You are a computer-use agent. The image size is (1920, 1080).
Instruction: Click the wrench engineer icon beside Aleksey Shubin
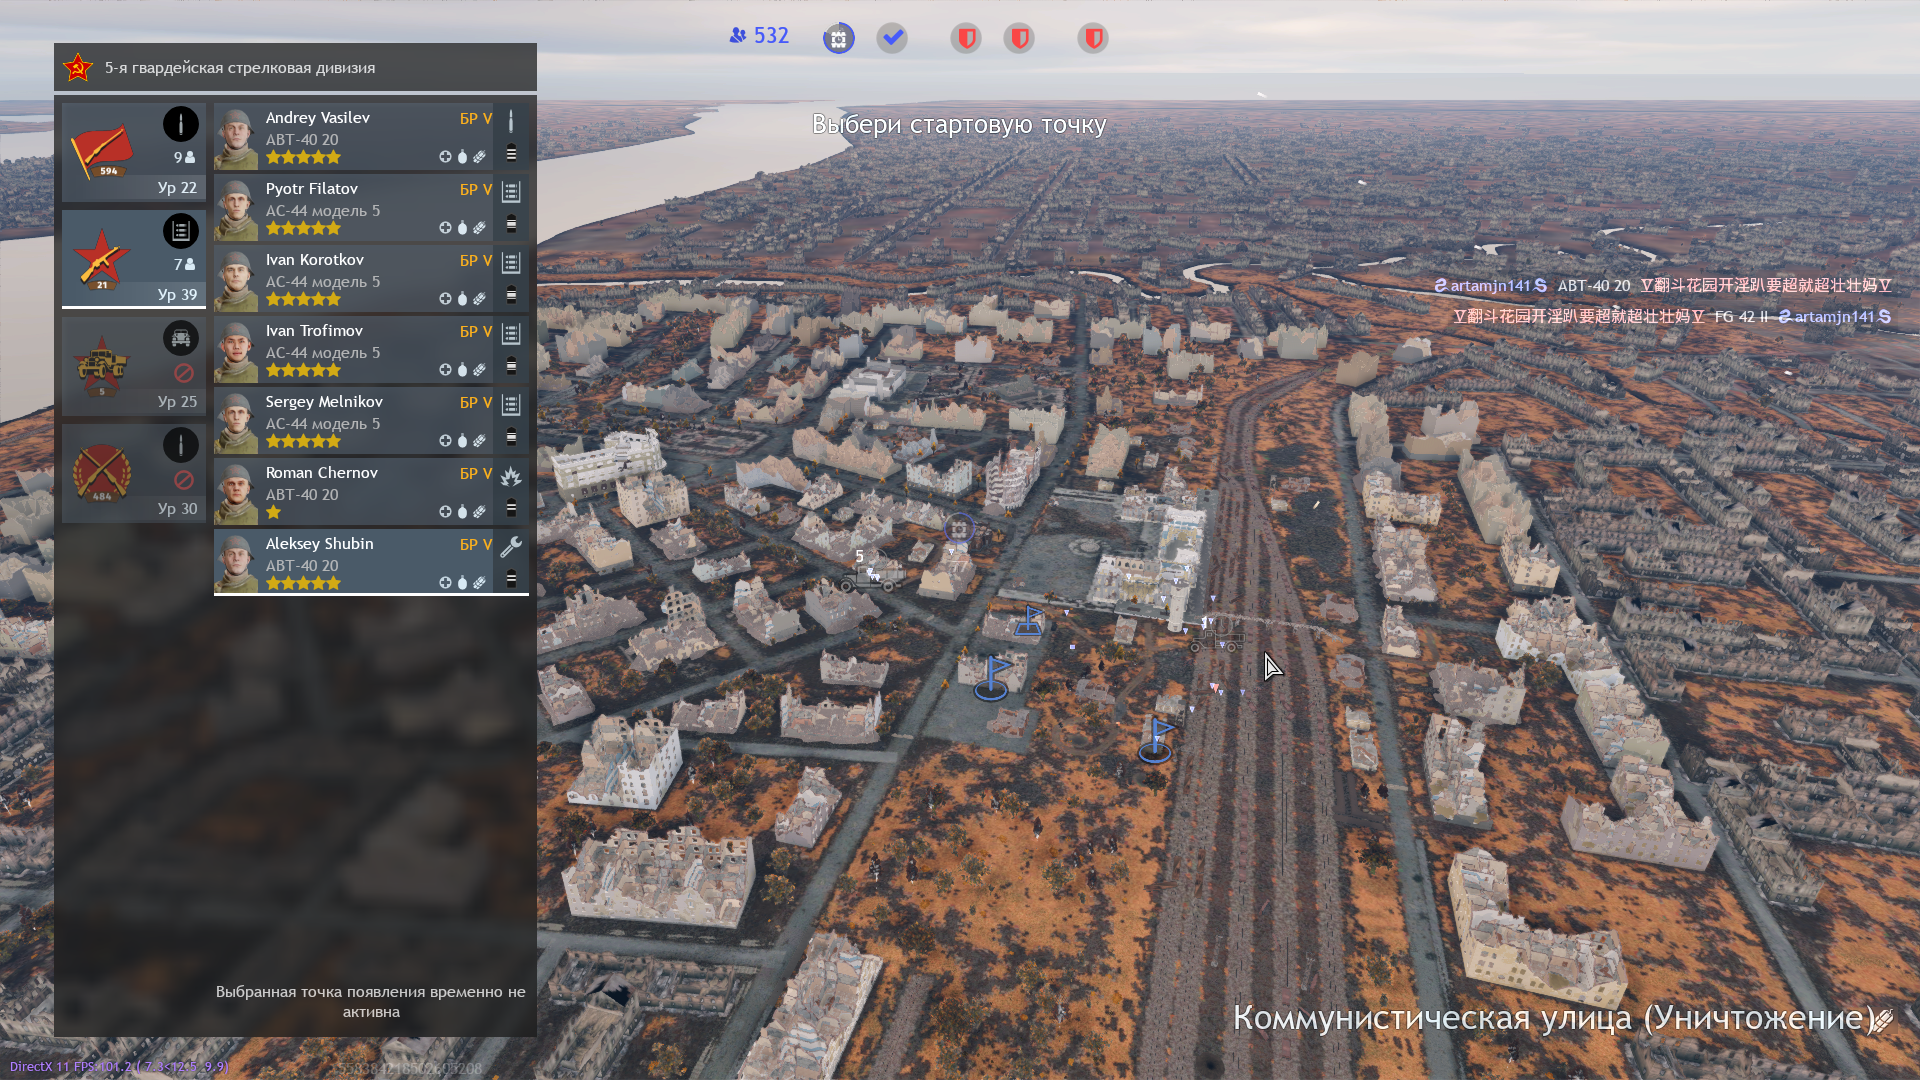511,546
